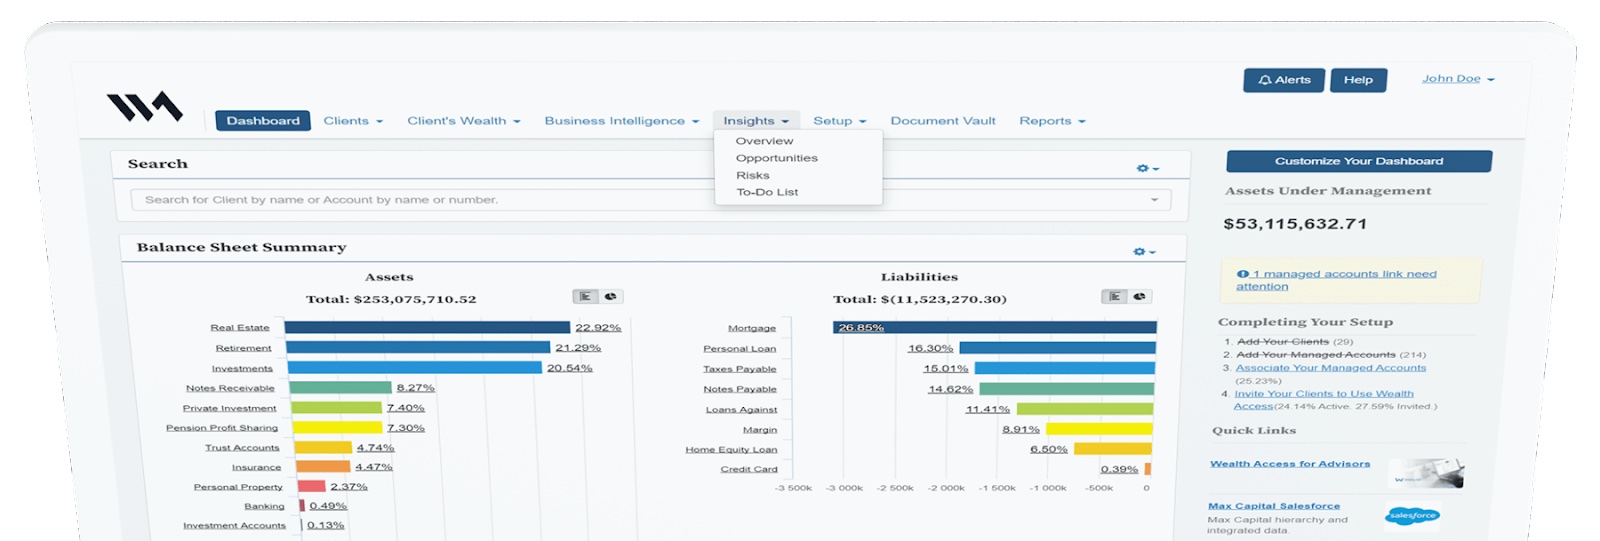This screenshot has height=541, width=1600.
Task: Click the 16.30% Personal Loan value
Action: (x=930, y=349)
